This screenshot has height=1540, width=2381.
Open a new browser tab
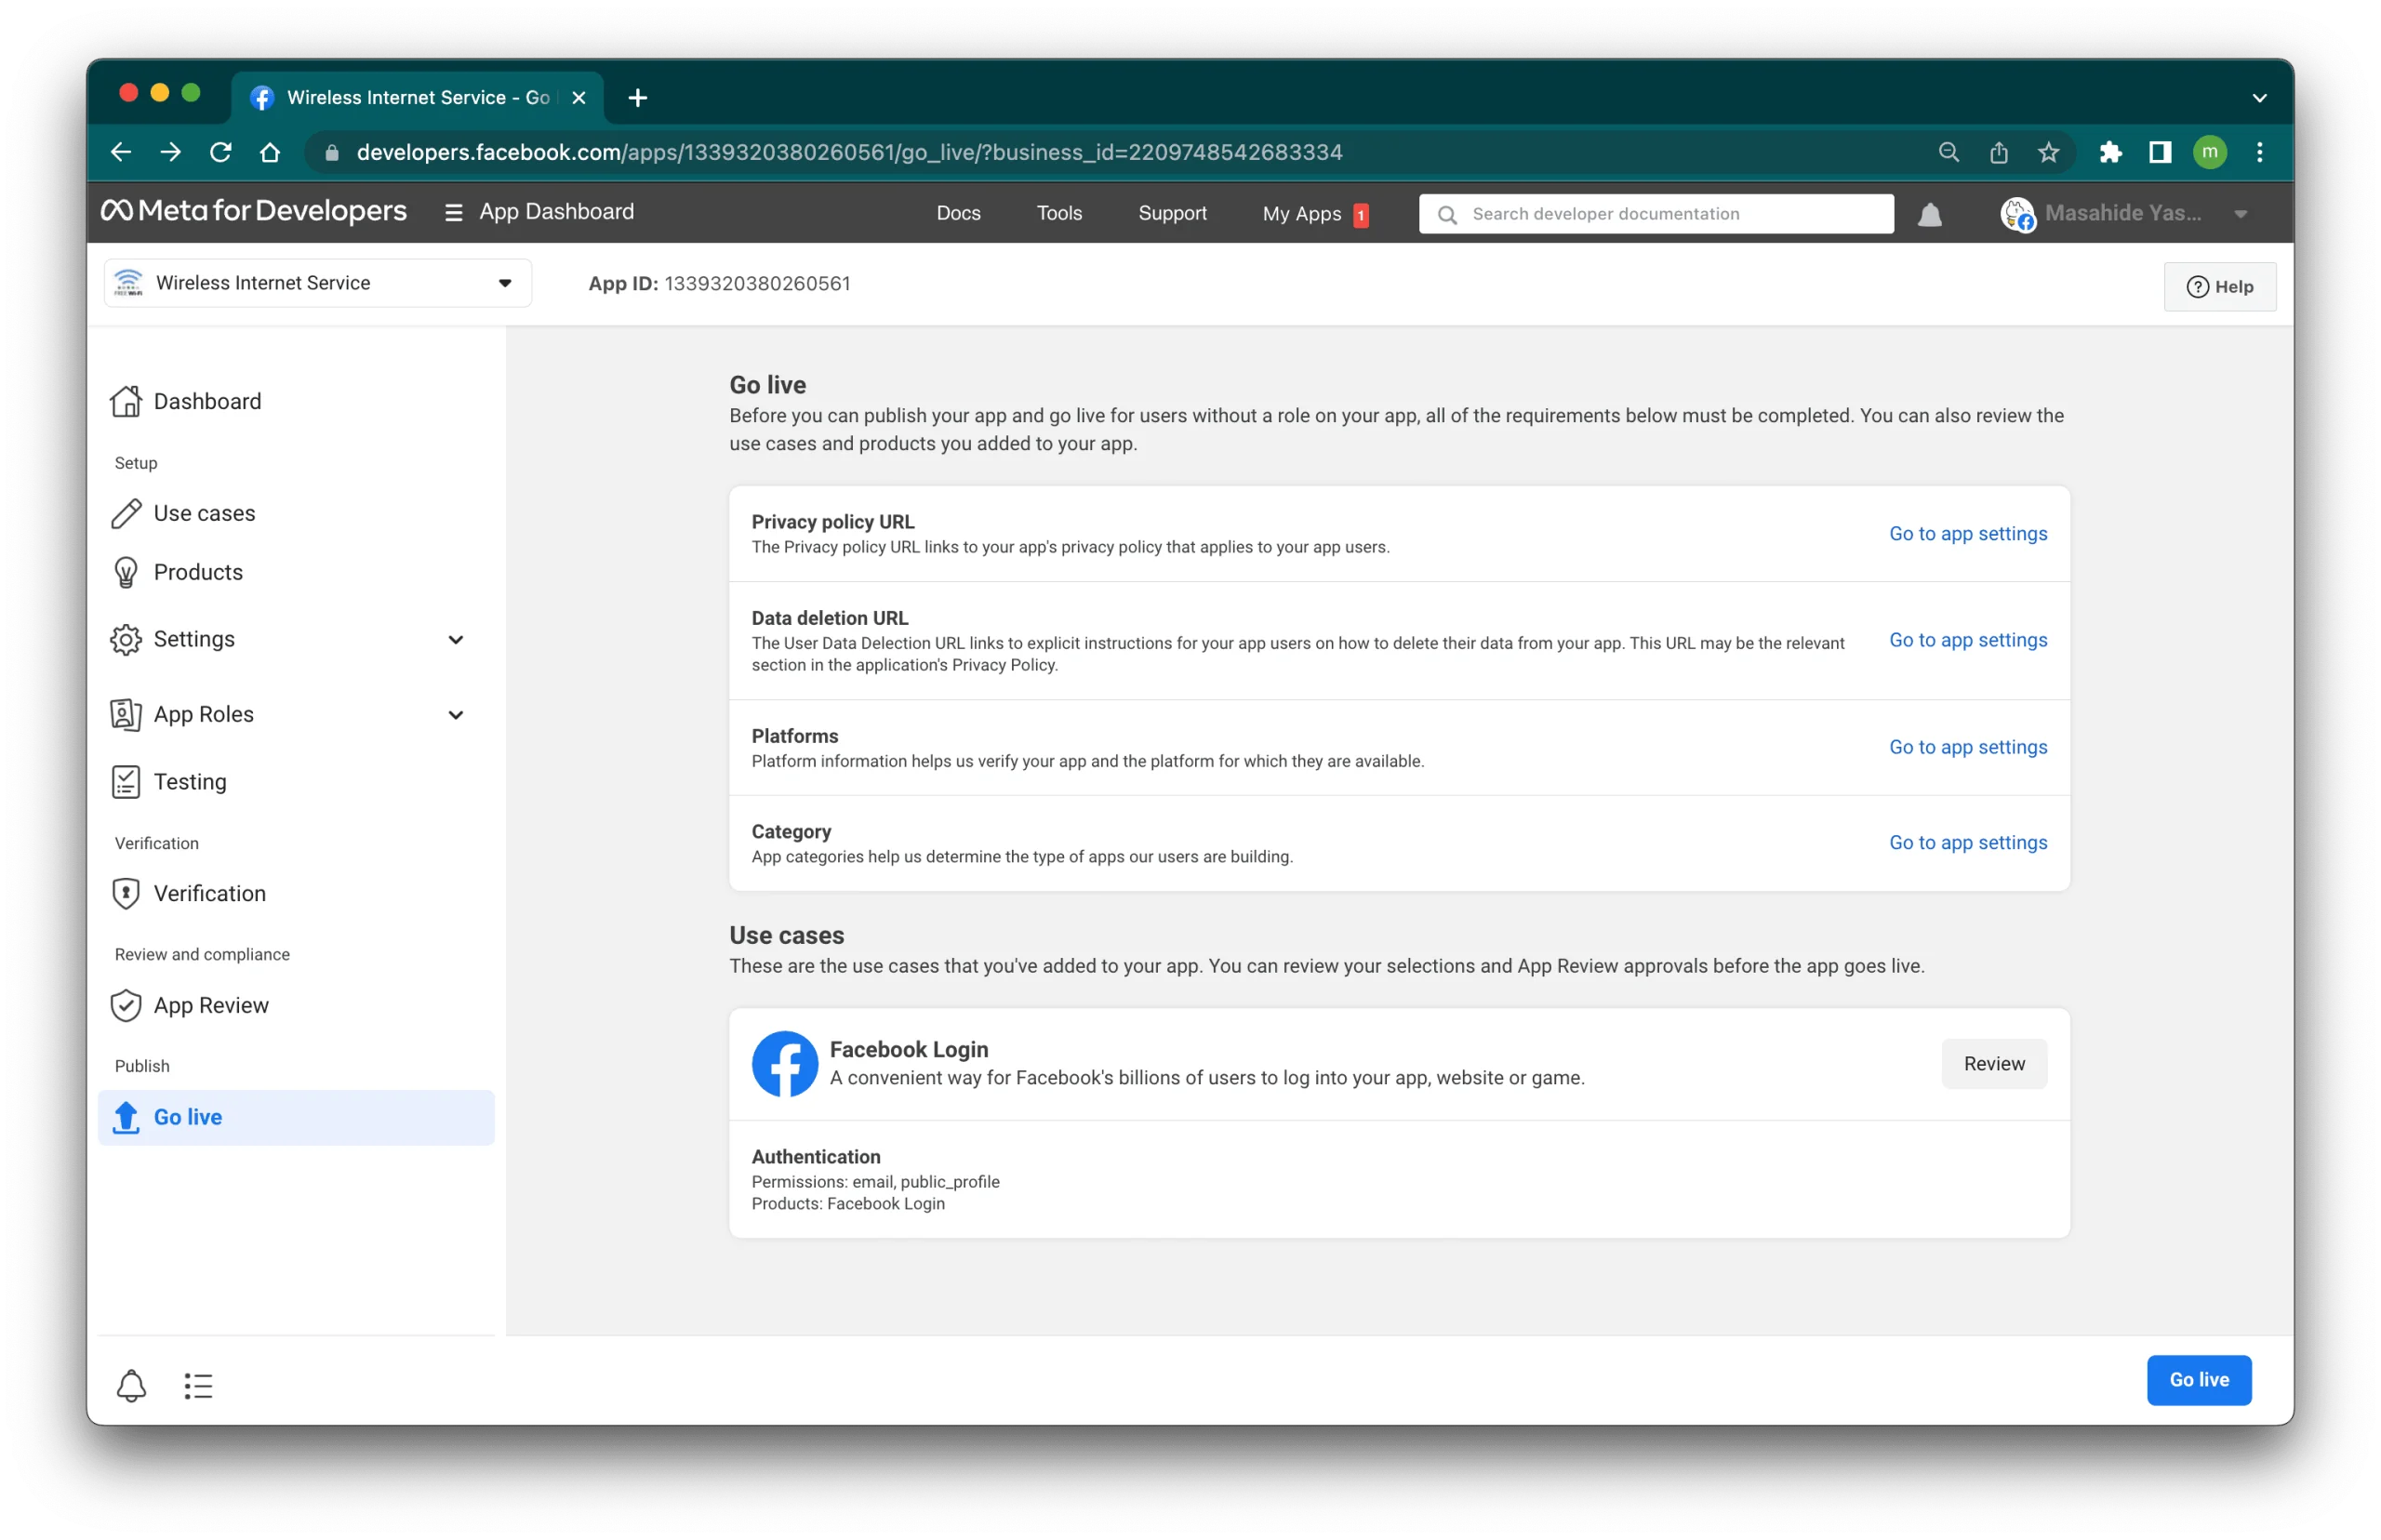pos(637,97)
